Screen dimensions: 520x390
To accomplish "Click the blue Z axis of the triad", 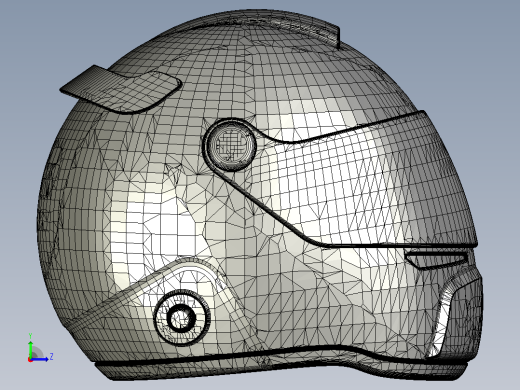I will (x=41, y=359).
